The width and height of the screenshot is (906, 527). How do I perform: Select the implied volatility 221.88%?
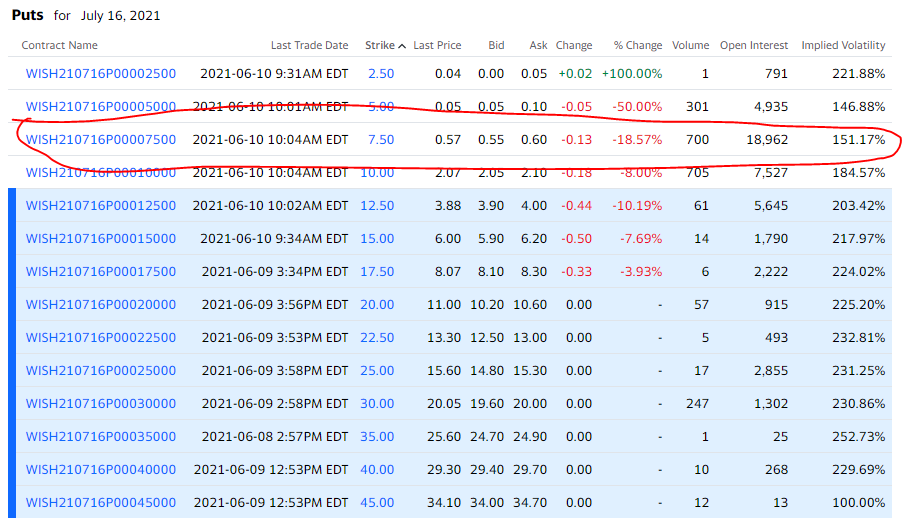[859, 73]
